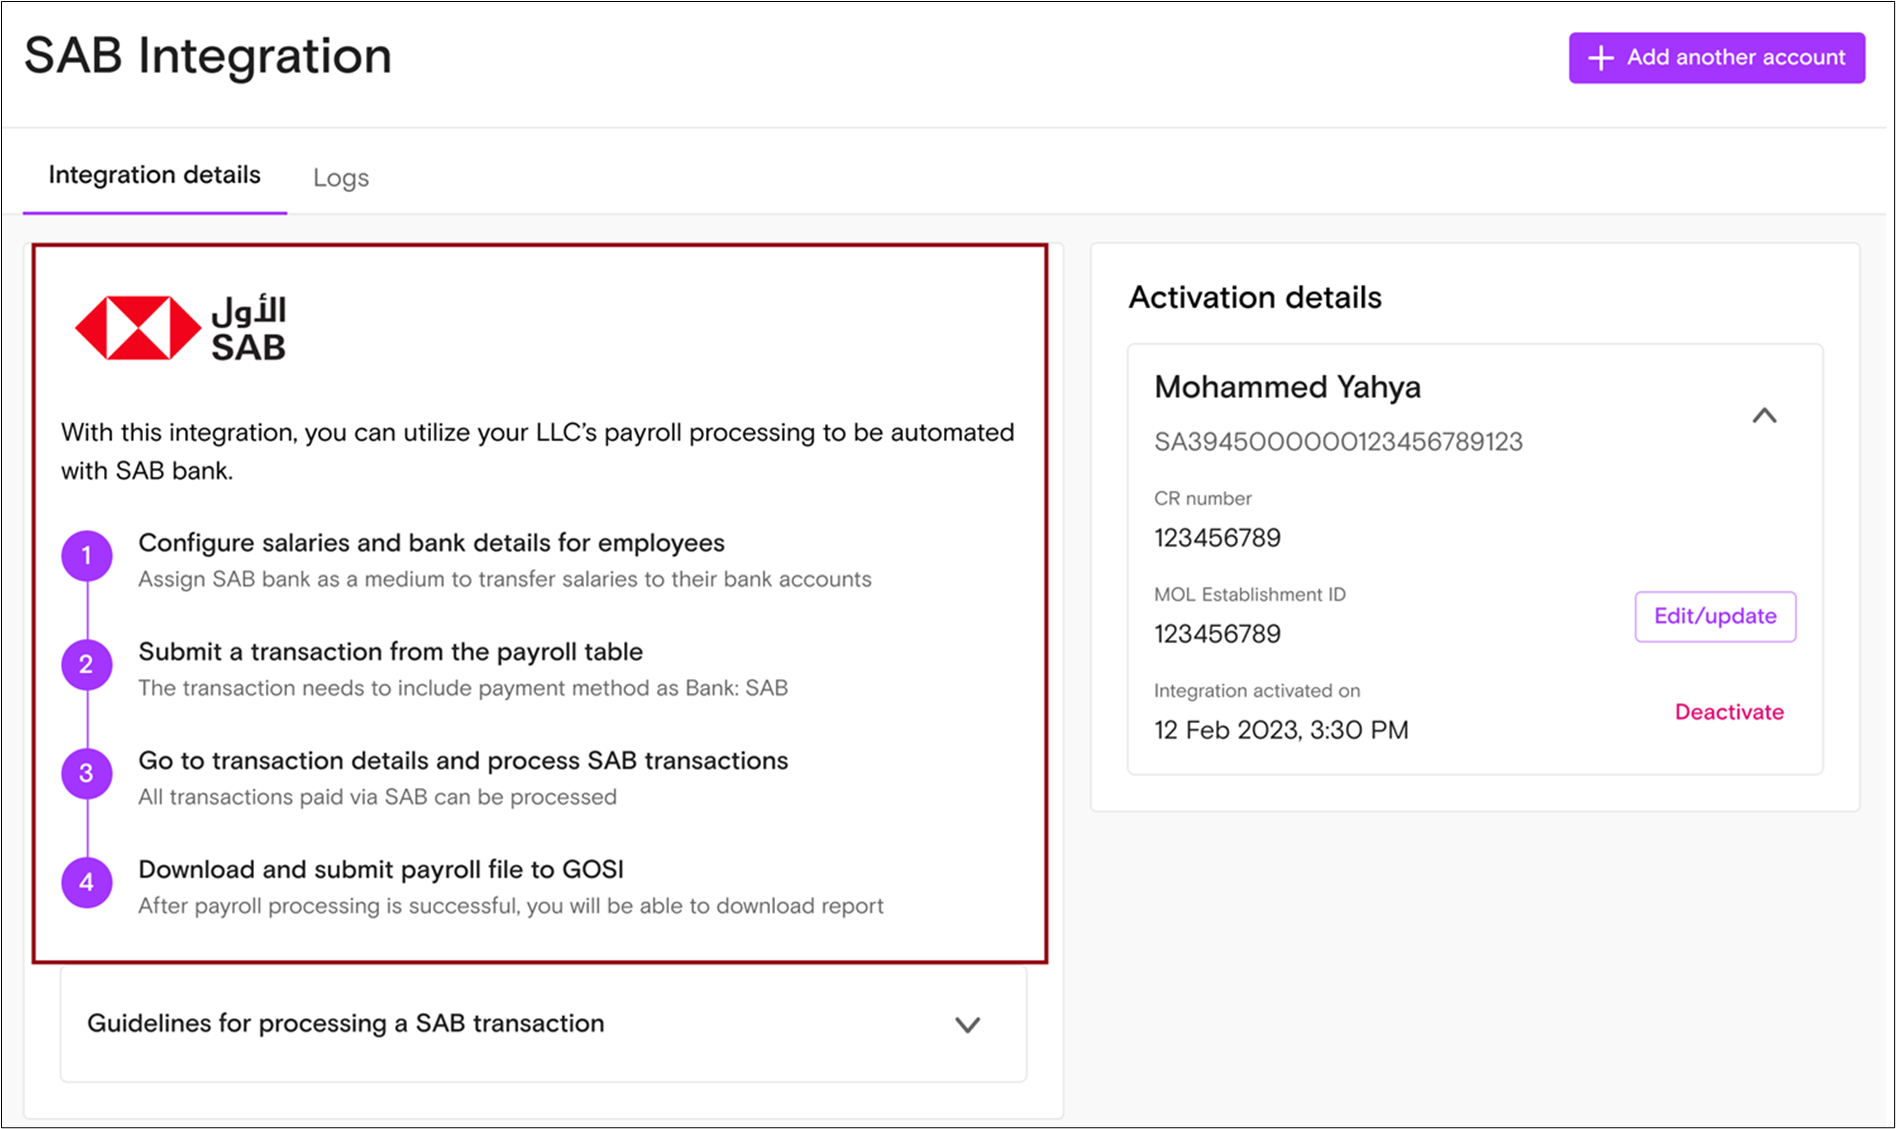Click the With this integration intro paragraph
This screenshot has height=1129, width=1896.
tap(538, 451)
